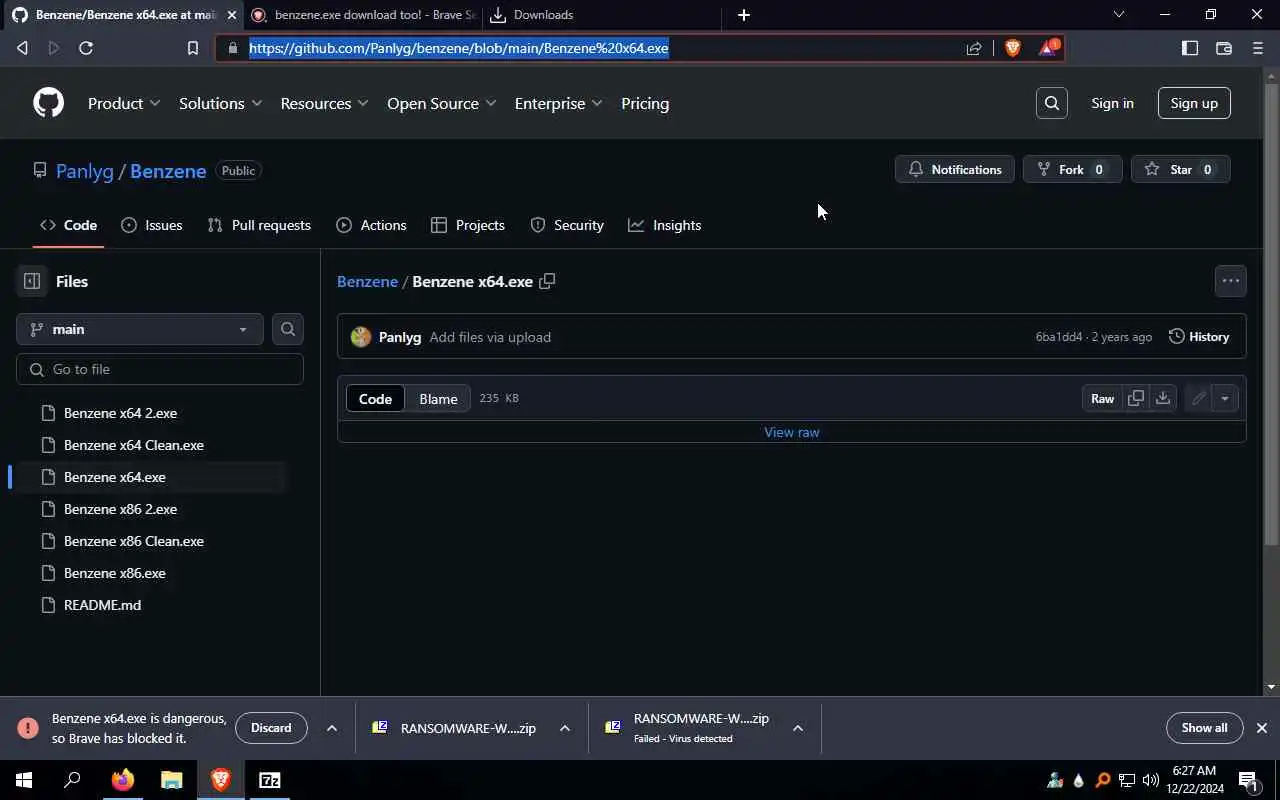Open the GitHub search icon
This screenshot has width=1280, height=800.
pyautogui.click(x=1052, y=103)
